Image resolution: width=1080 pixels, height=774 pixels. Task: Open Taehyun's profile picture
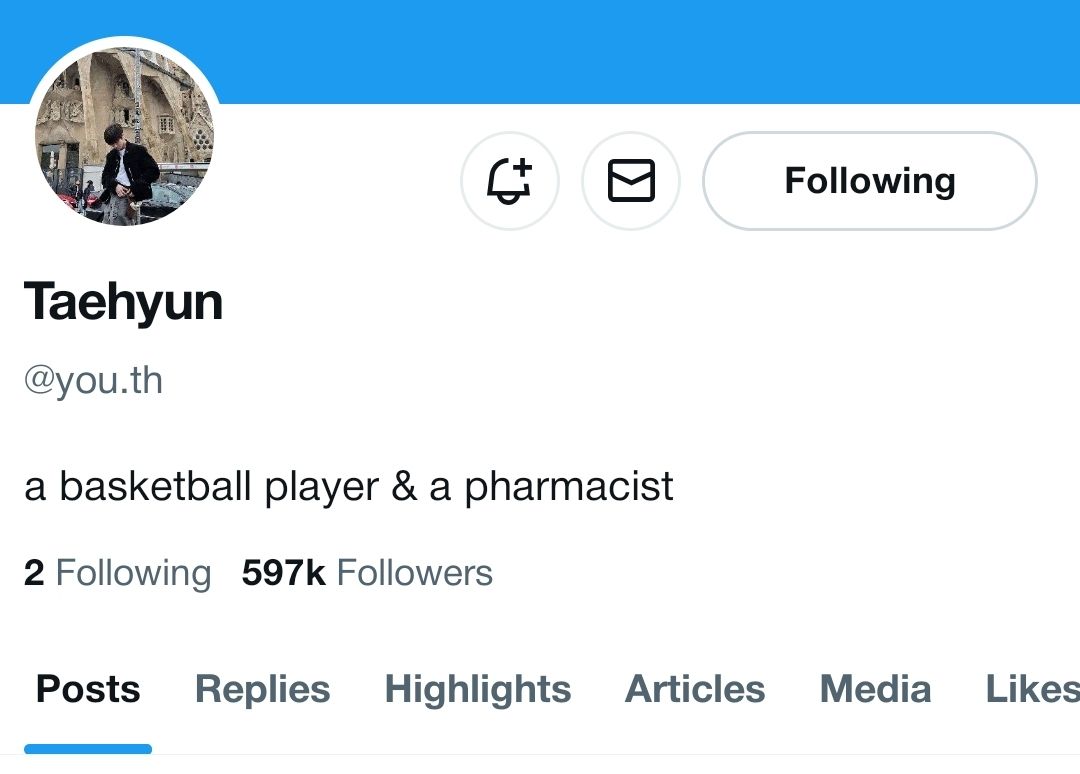point(124,136)
